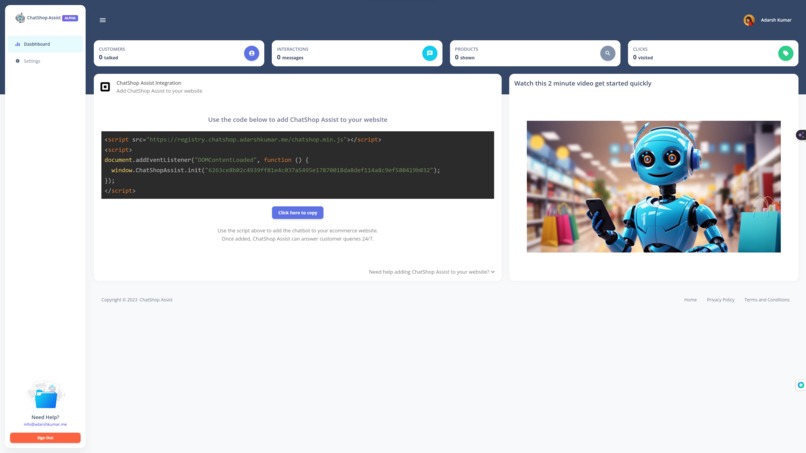The height and width of the screenshot is (453, 806).
Task: Click the Settings gear icon in sidebar
Action: tap(17, 61)
